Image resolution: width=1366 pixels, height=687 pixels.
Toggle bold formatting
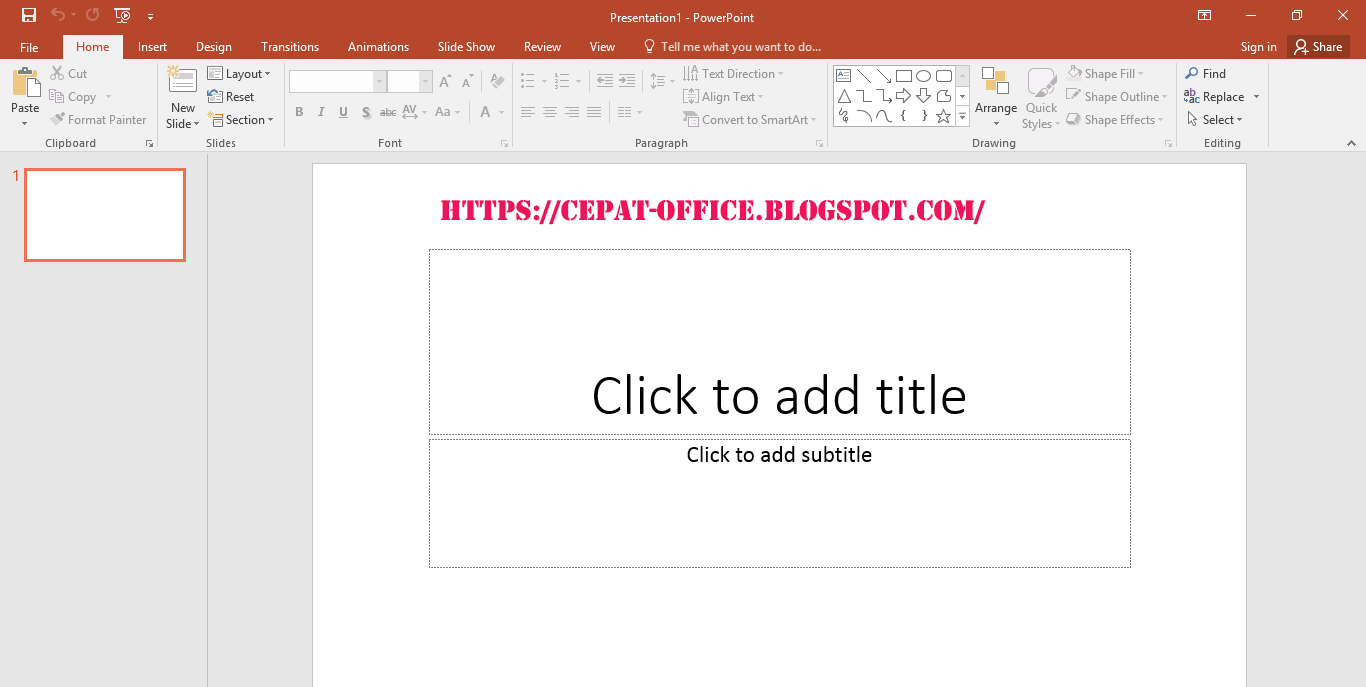299,111
